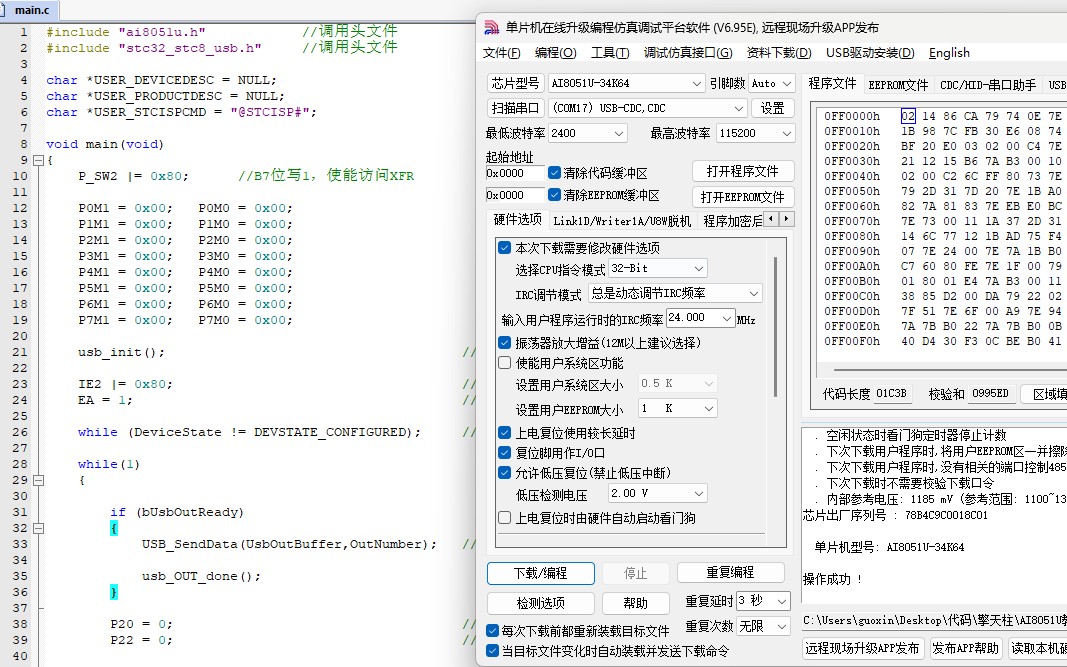Switch to the CDC/HID-串口助手 tab
Screen dimensions: 1067x667
pos(988,85)
